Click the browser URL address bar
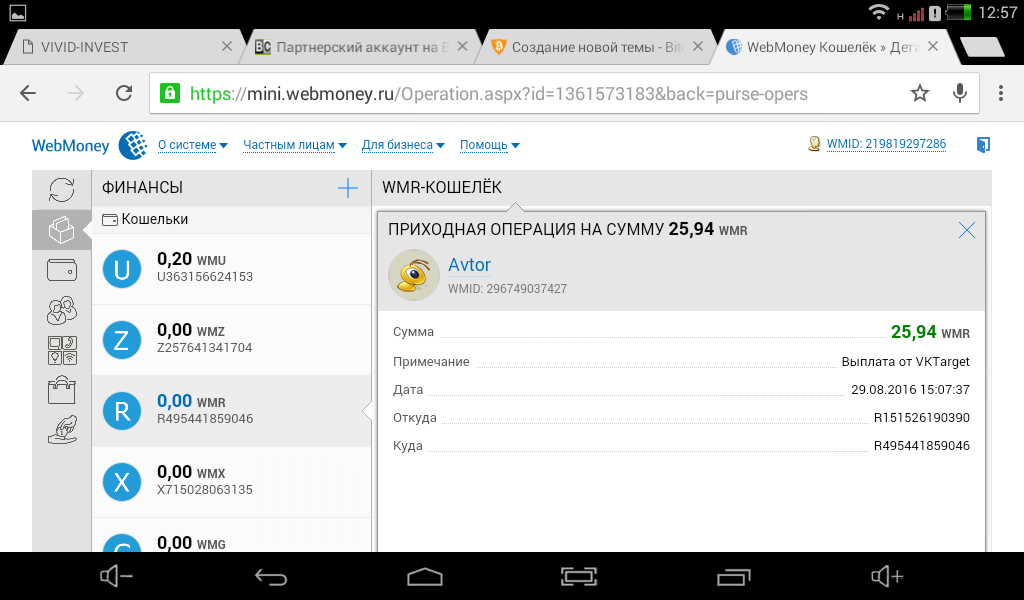Screen dimensions: 1024x600 (x=540, y=94)
